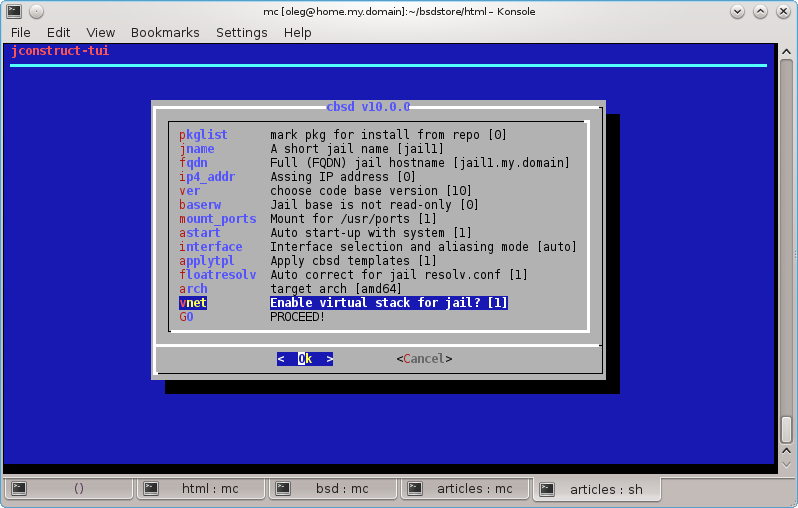Select the jname jail name entry
The image size is (798, 508).
coord(311,149)
